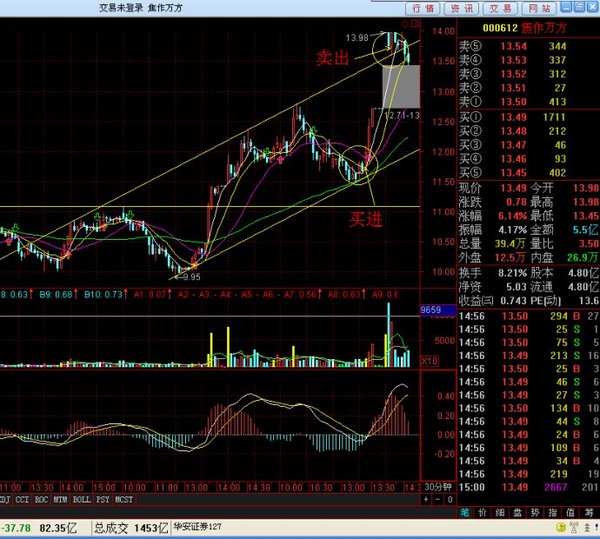Image resolution: width=600 pixels, height=539 pixels.
Task: Toggle the X10 volume scale indicator
Action: (x=429, y=360)
